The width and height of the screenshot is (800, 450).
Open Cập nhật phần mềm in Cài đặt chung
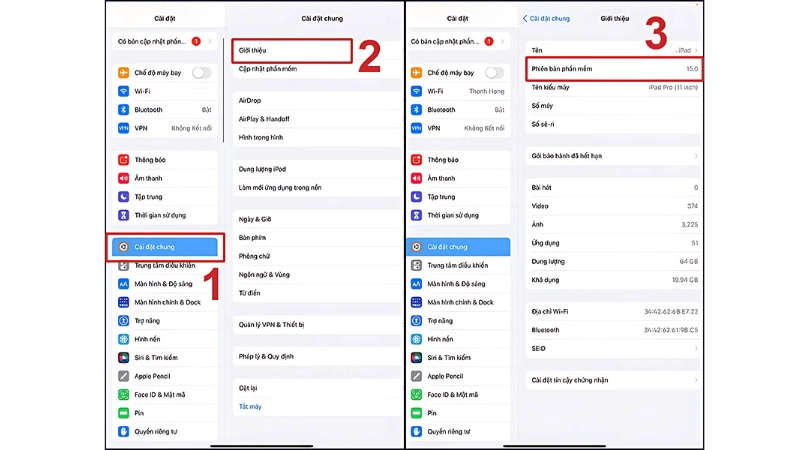click(x=316, y=69)
